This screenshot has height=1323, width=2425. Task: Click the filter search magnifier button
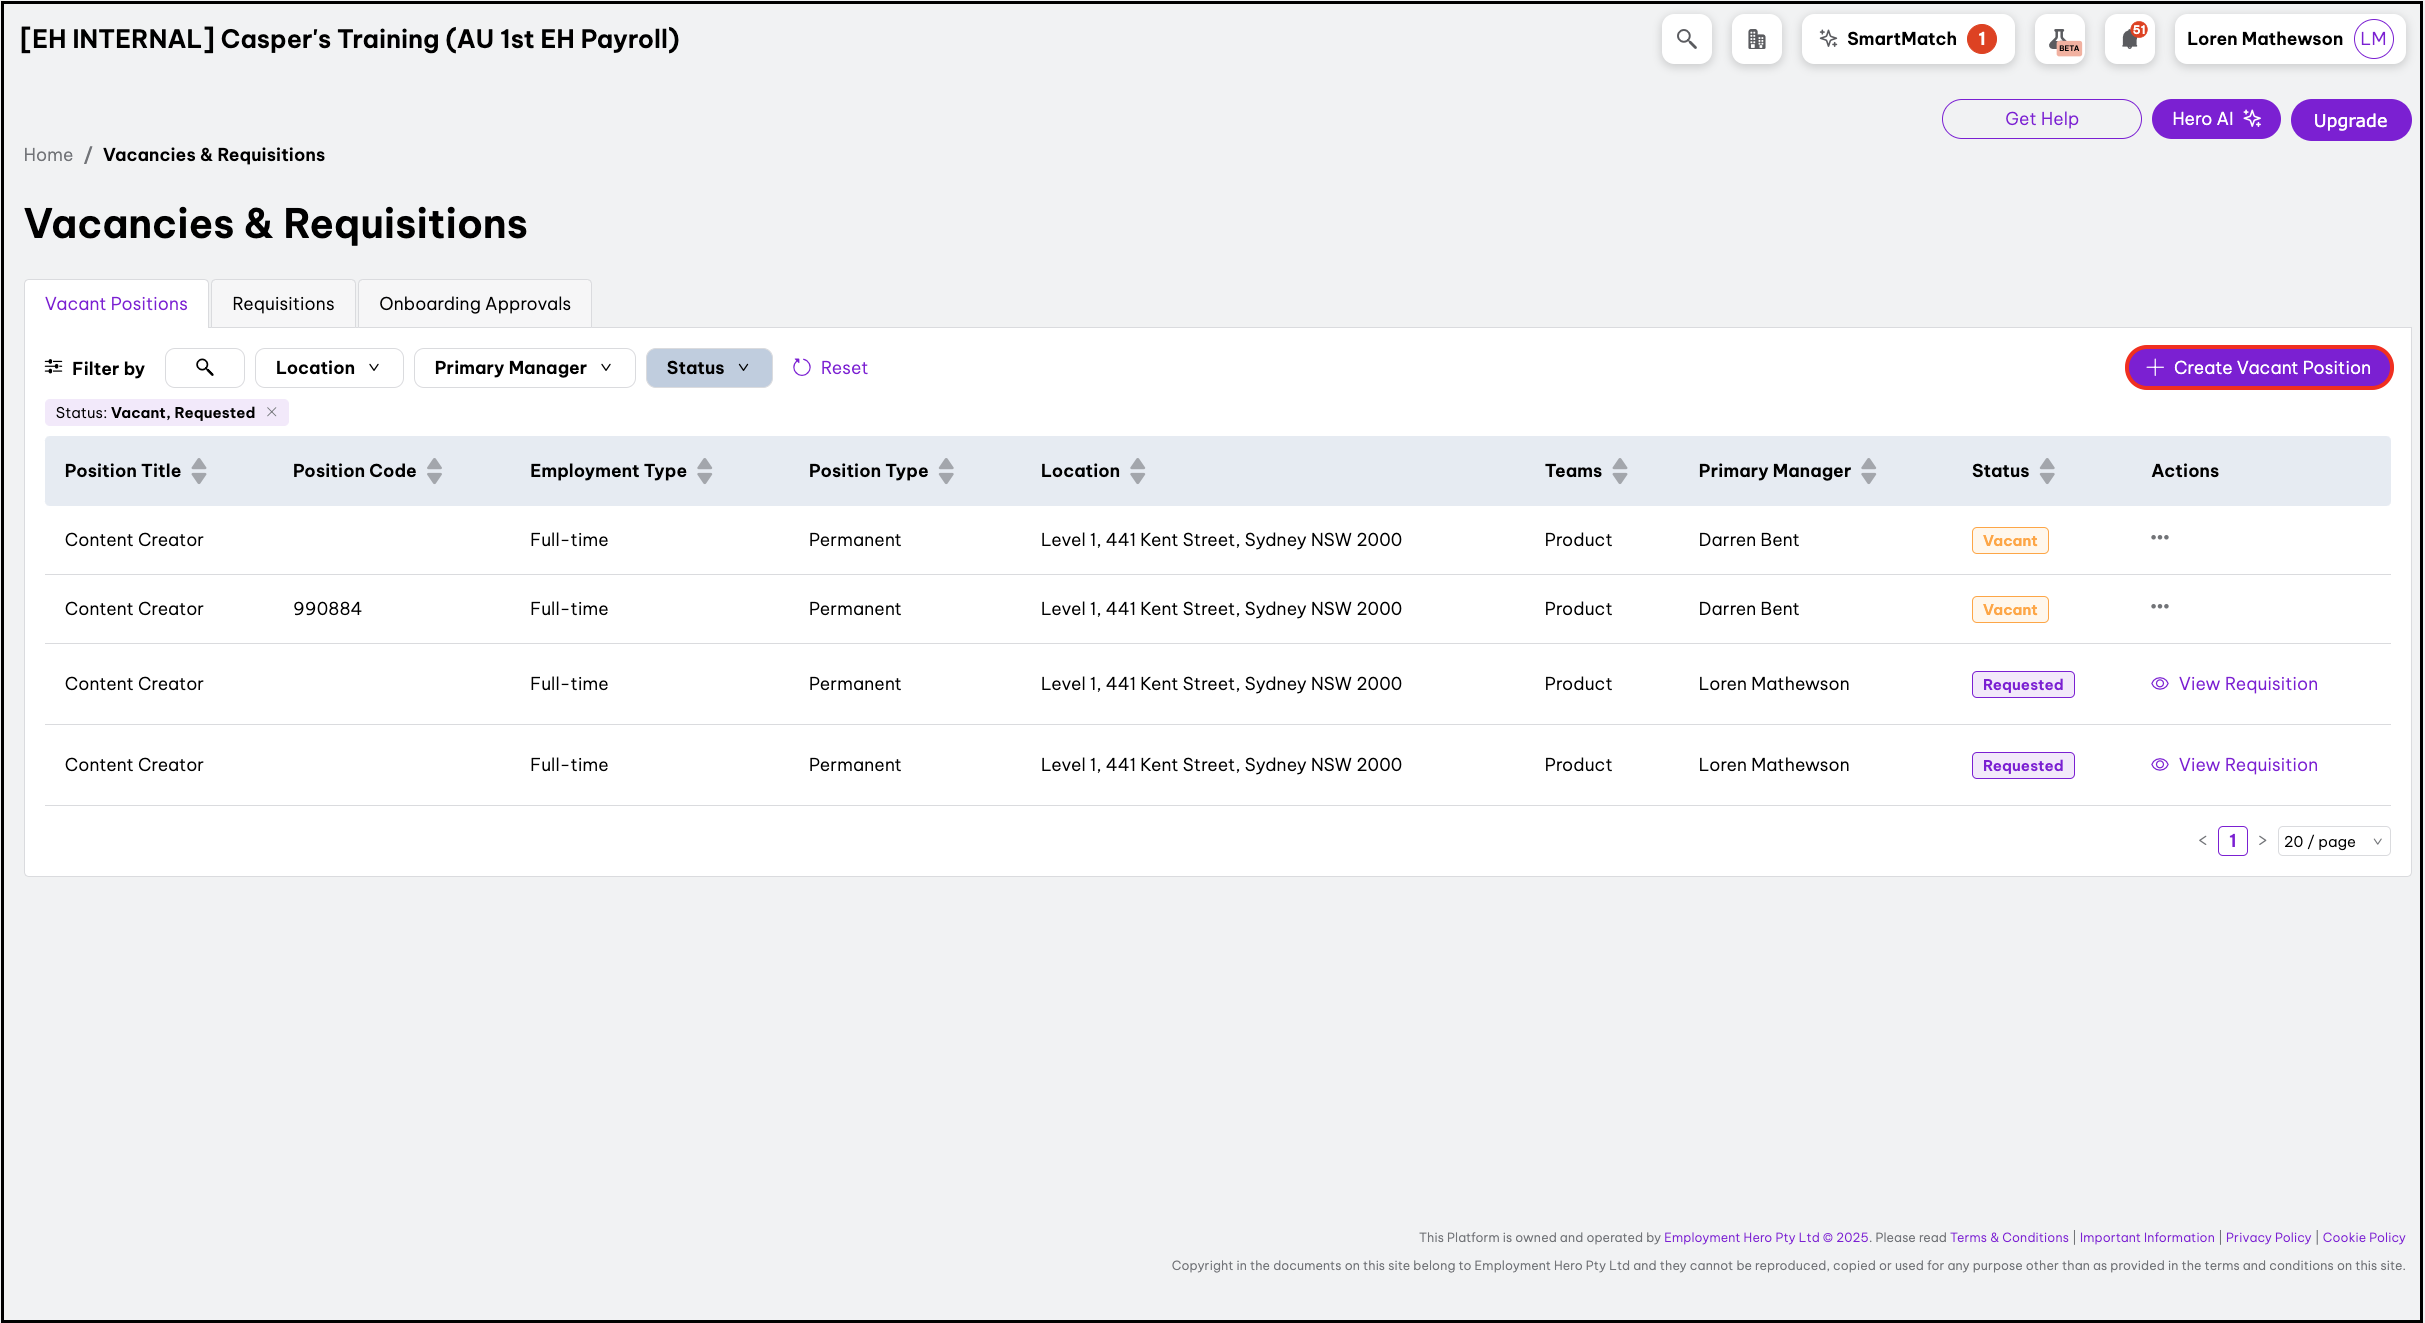coord(205,368)
